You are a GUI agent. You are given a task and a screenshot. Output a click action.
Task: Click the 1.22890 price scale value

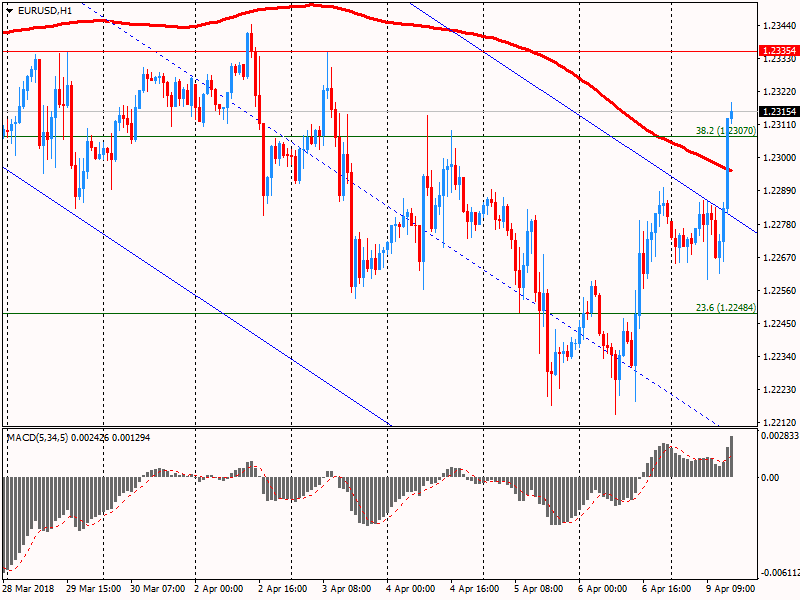[x=780, y=191]
